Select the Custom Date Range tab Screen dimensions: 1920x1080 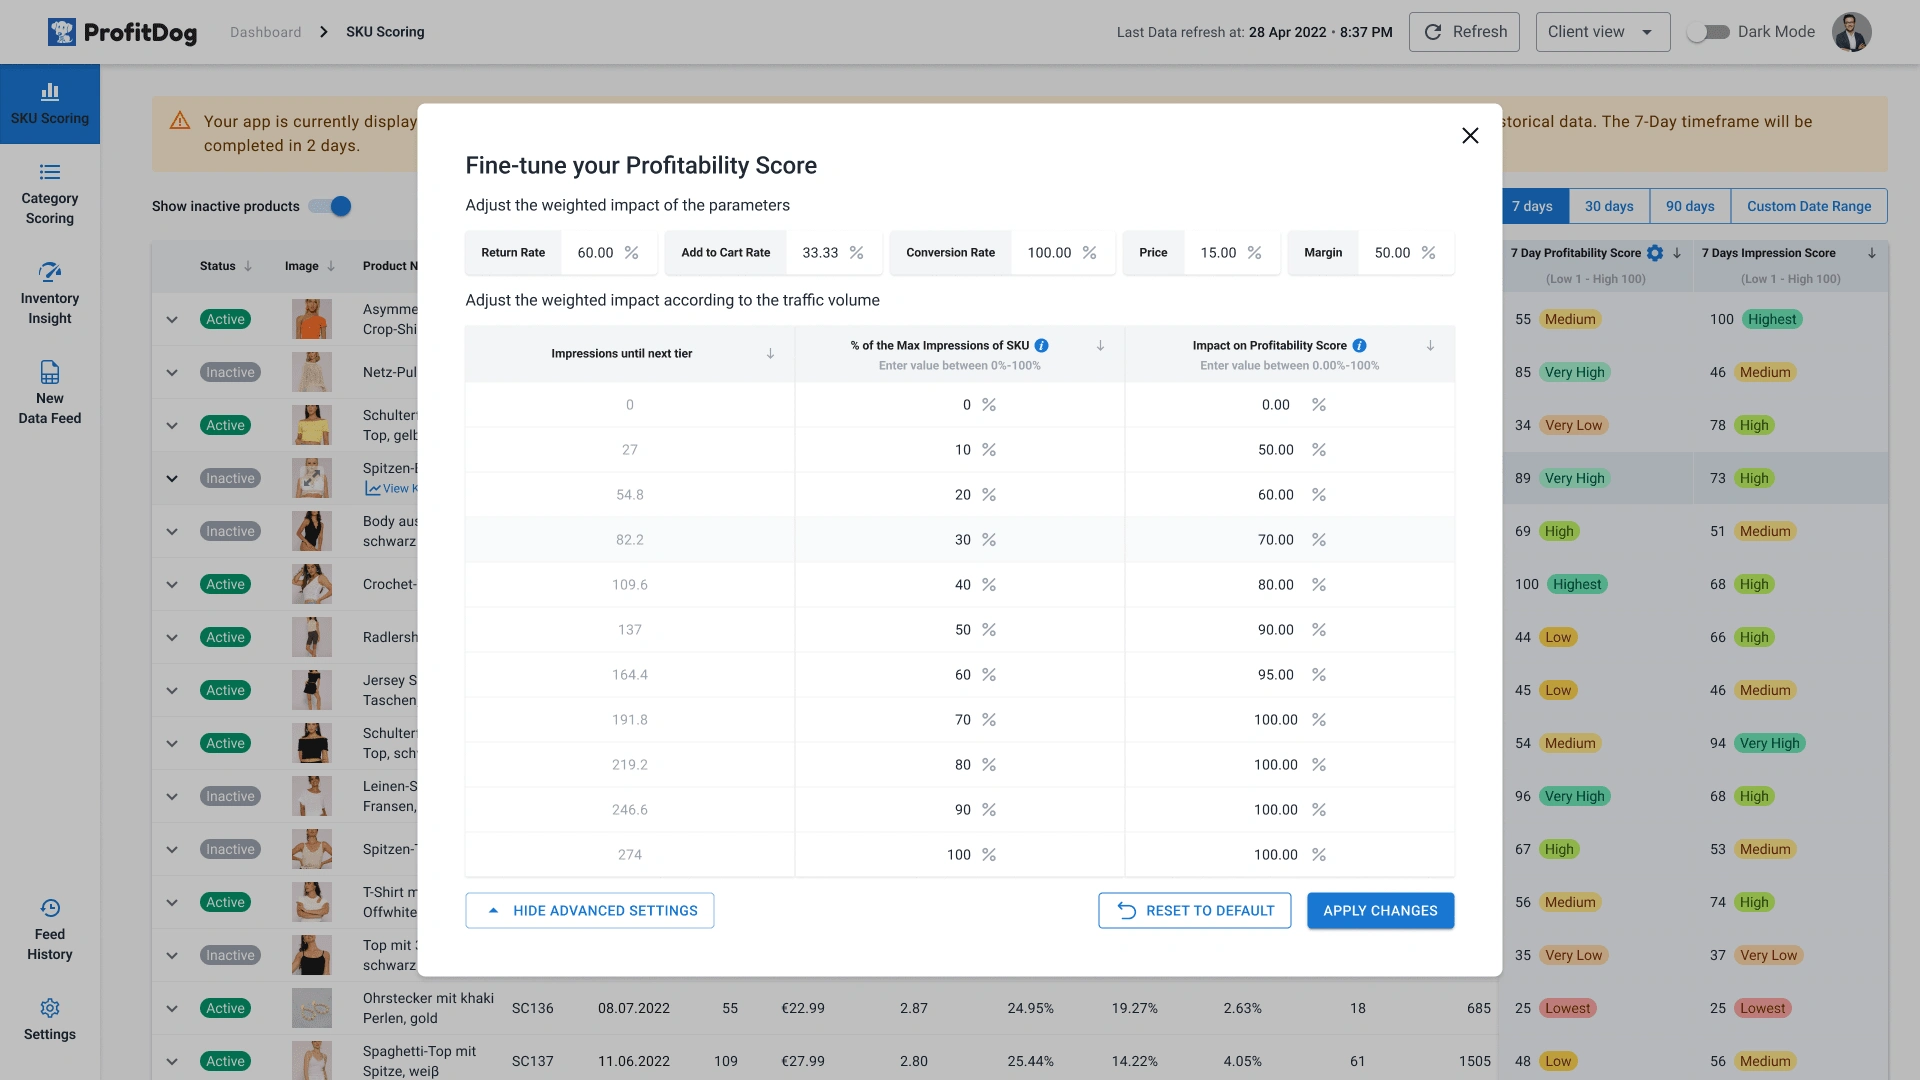[1808, 206]
